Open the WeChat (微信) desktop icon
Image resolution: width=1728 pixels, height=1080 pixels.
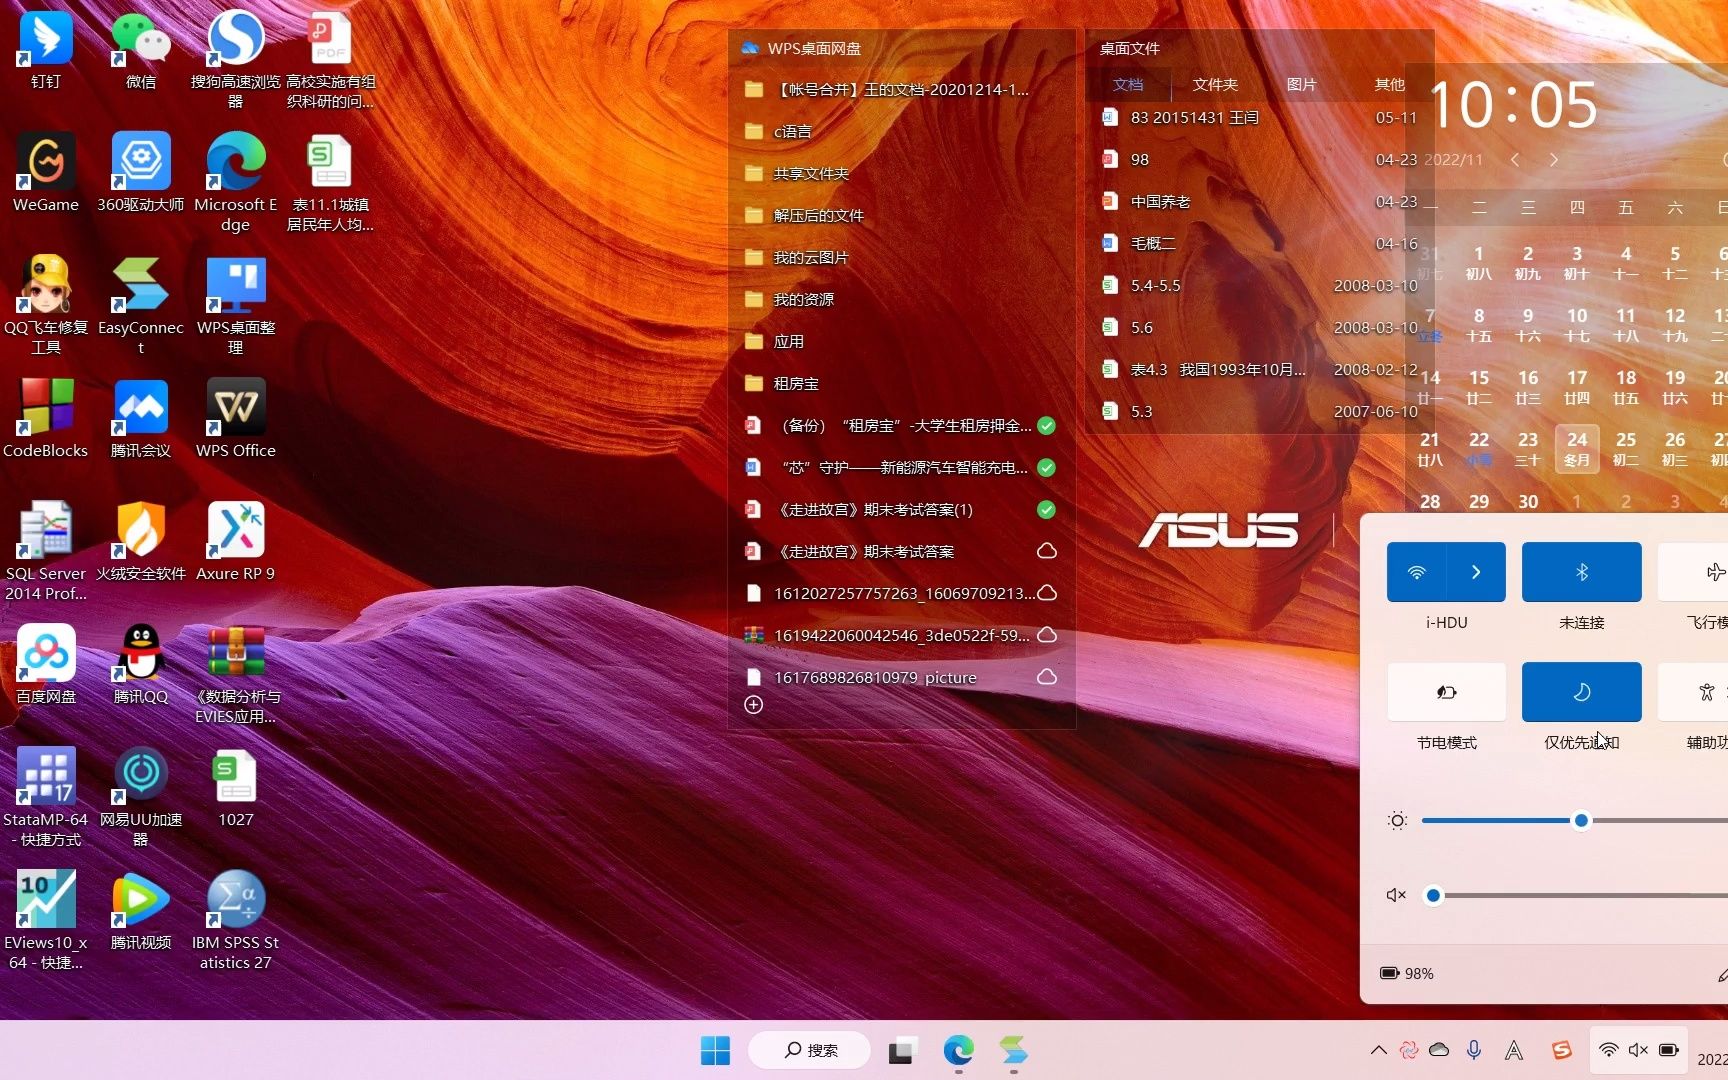(140, 50)
